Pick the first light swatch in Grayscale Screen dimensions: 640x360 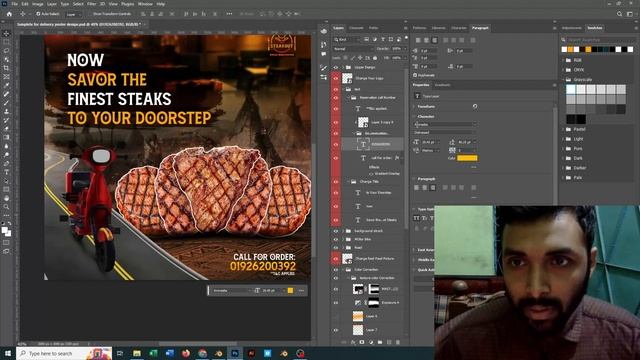571,89
